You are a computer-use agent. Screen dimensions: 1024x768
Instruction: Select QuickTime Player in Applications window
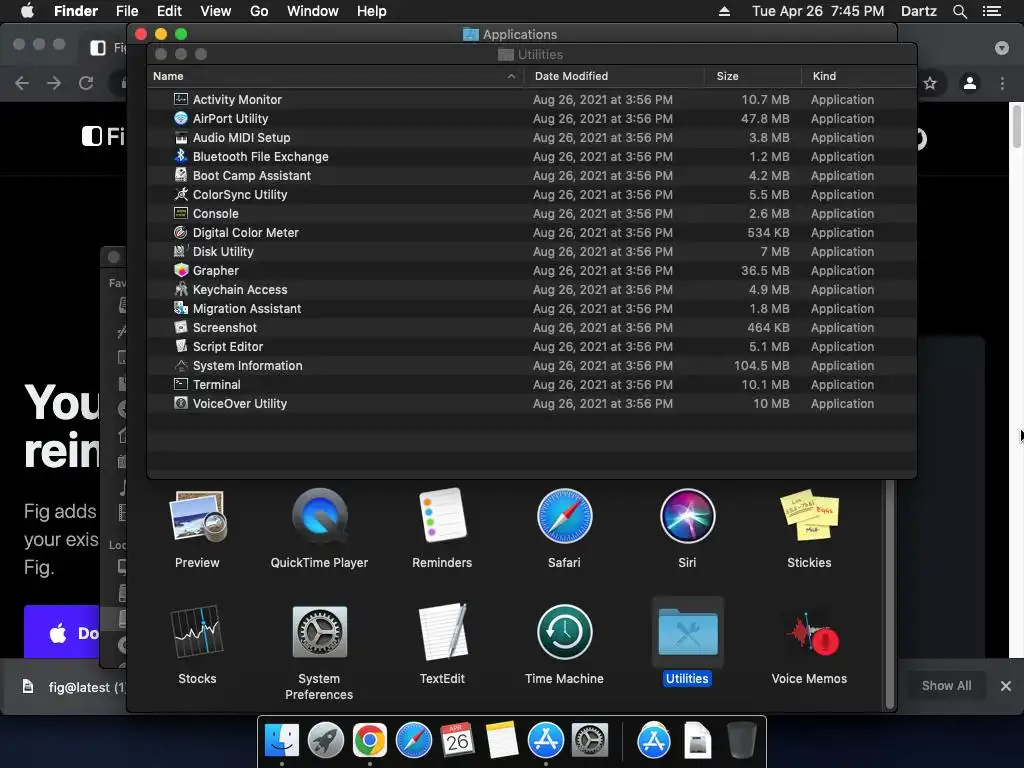coord(319,517)
